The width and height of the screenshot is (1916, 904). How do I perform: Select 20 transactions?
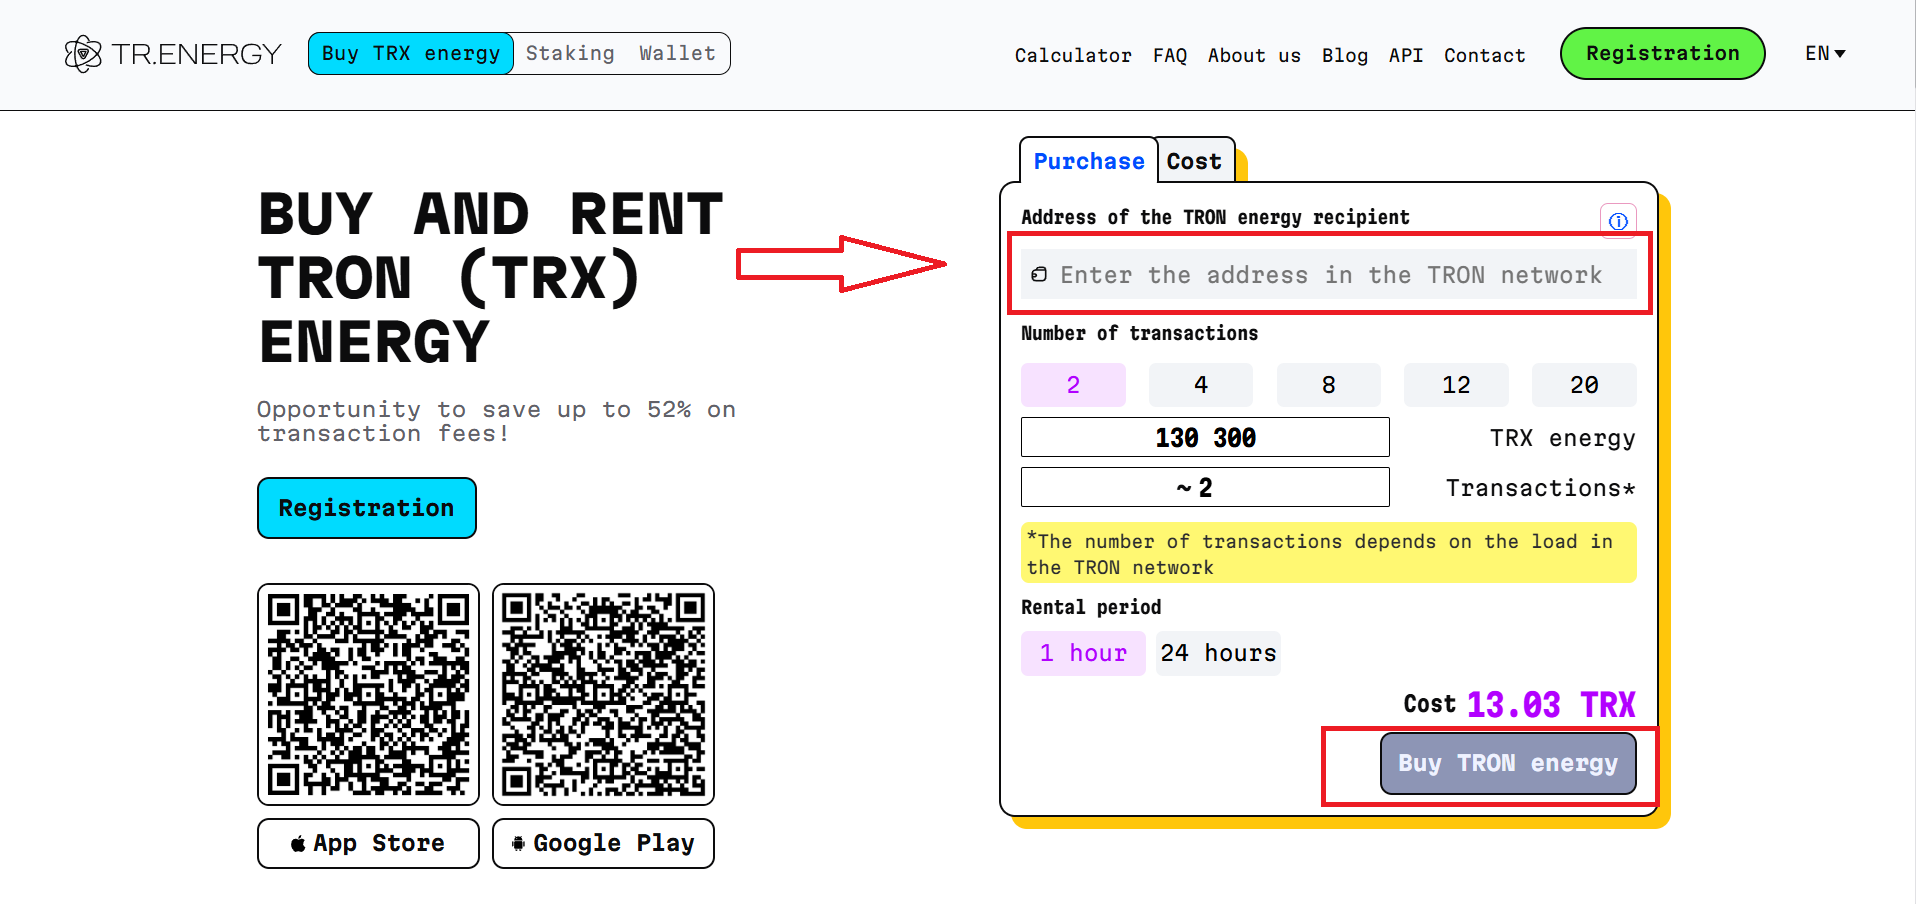point(1584,385)
